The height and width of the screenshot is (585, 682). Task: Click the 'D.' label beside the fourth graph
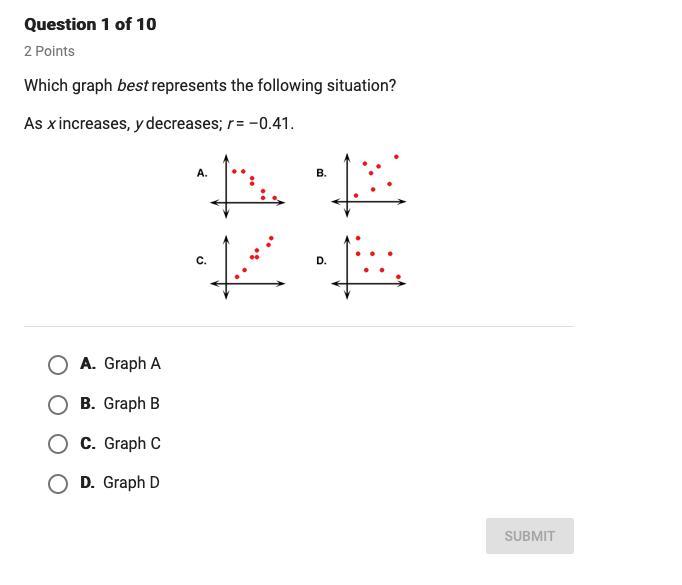[x=321, y=261]
